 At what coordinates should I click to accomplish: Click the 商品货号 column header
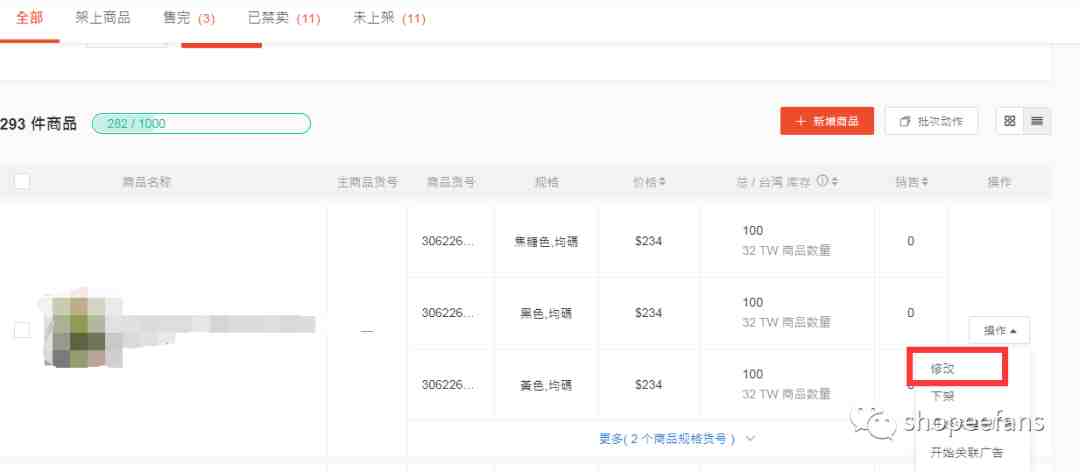pos(451,183)
